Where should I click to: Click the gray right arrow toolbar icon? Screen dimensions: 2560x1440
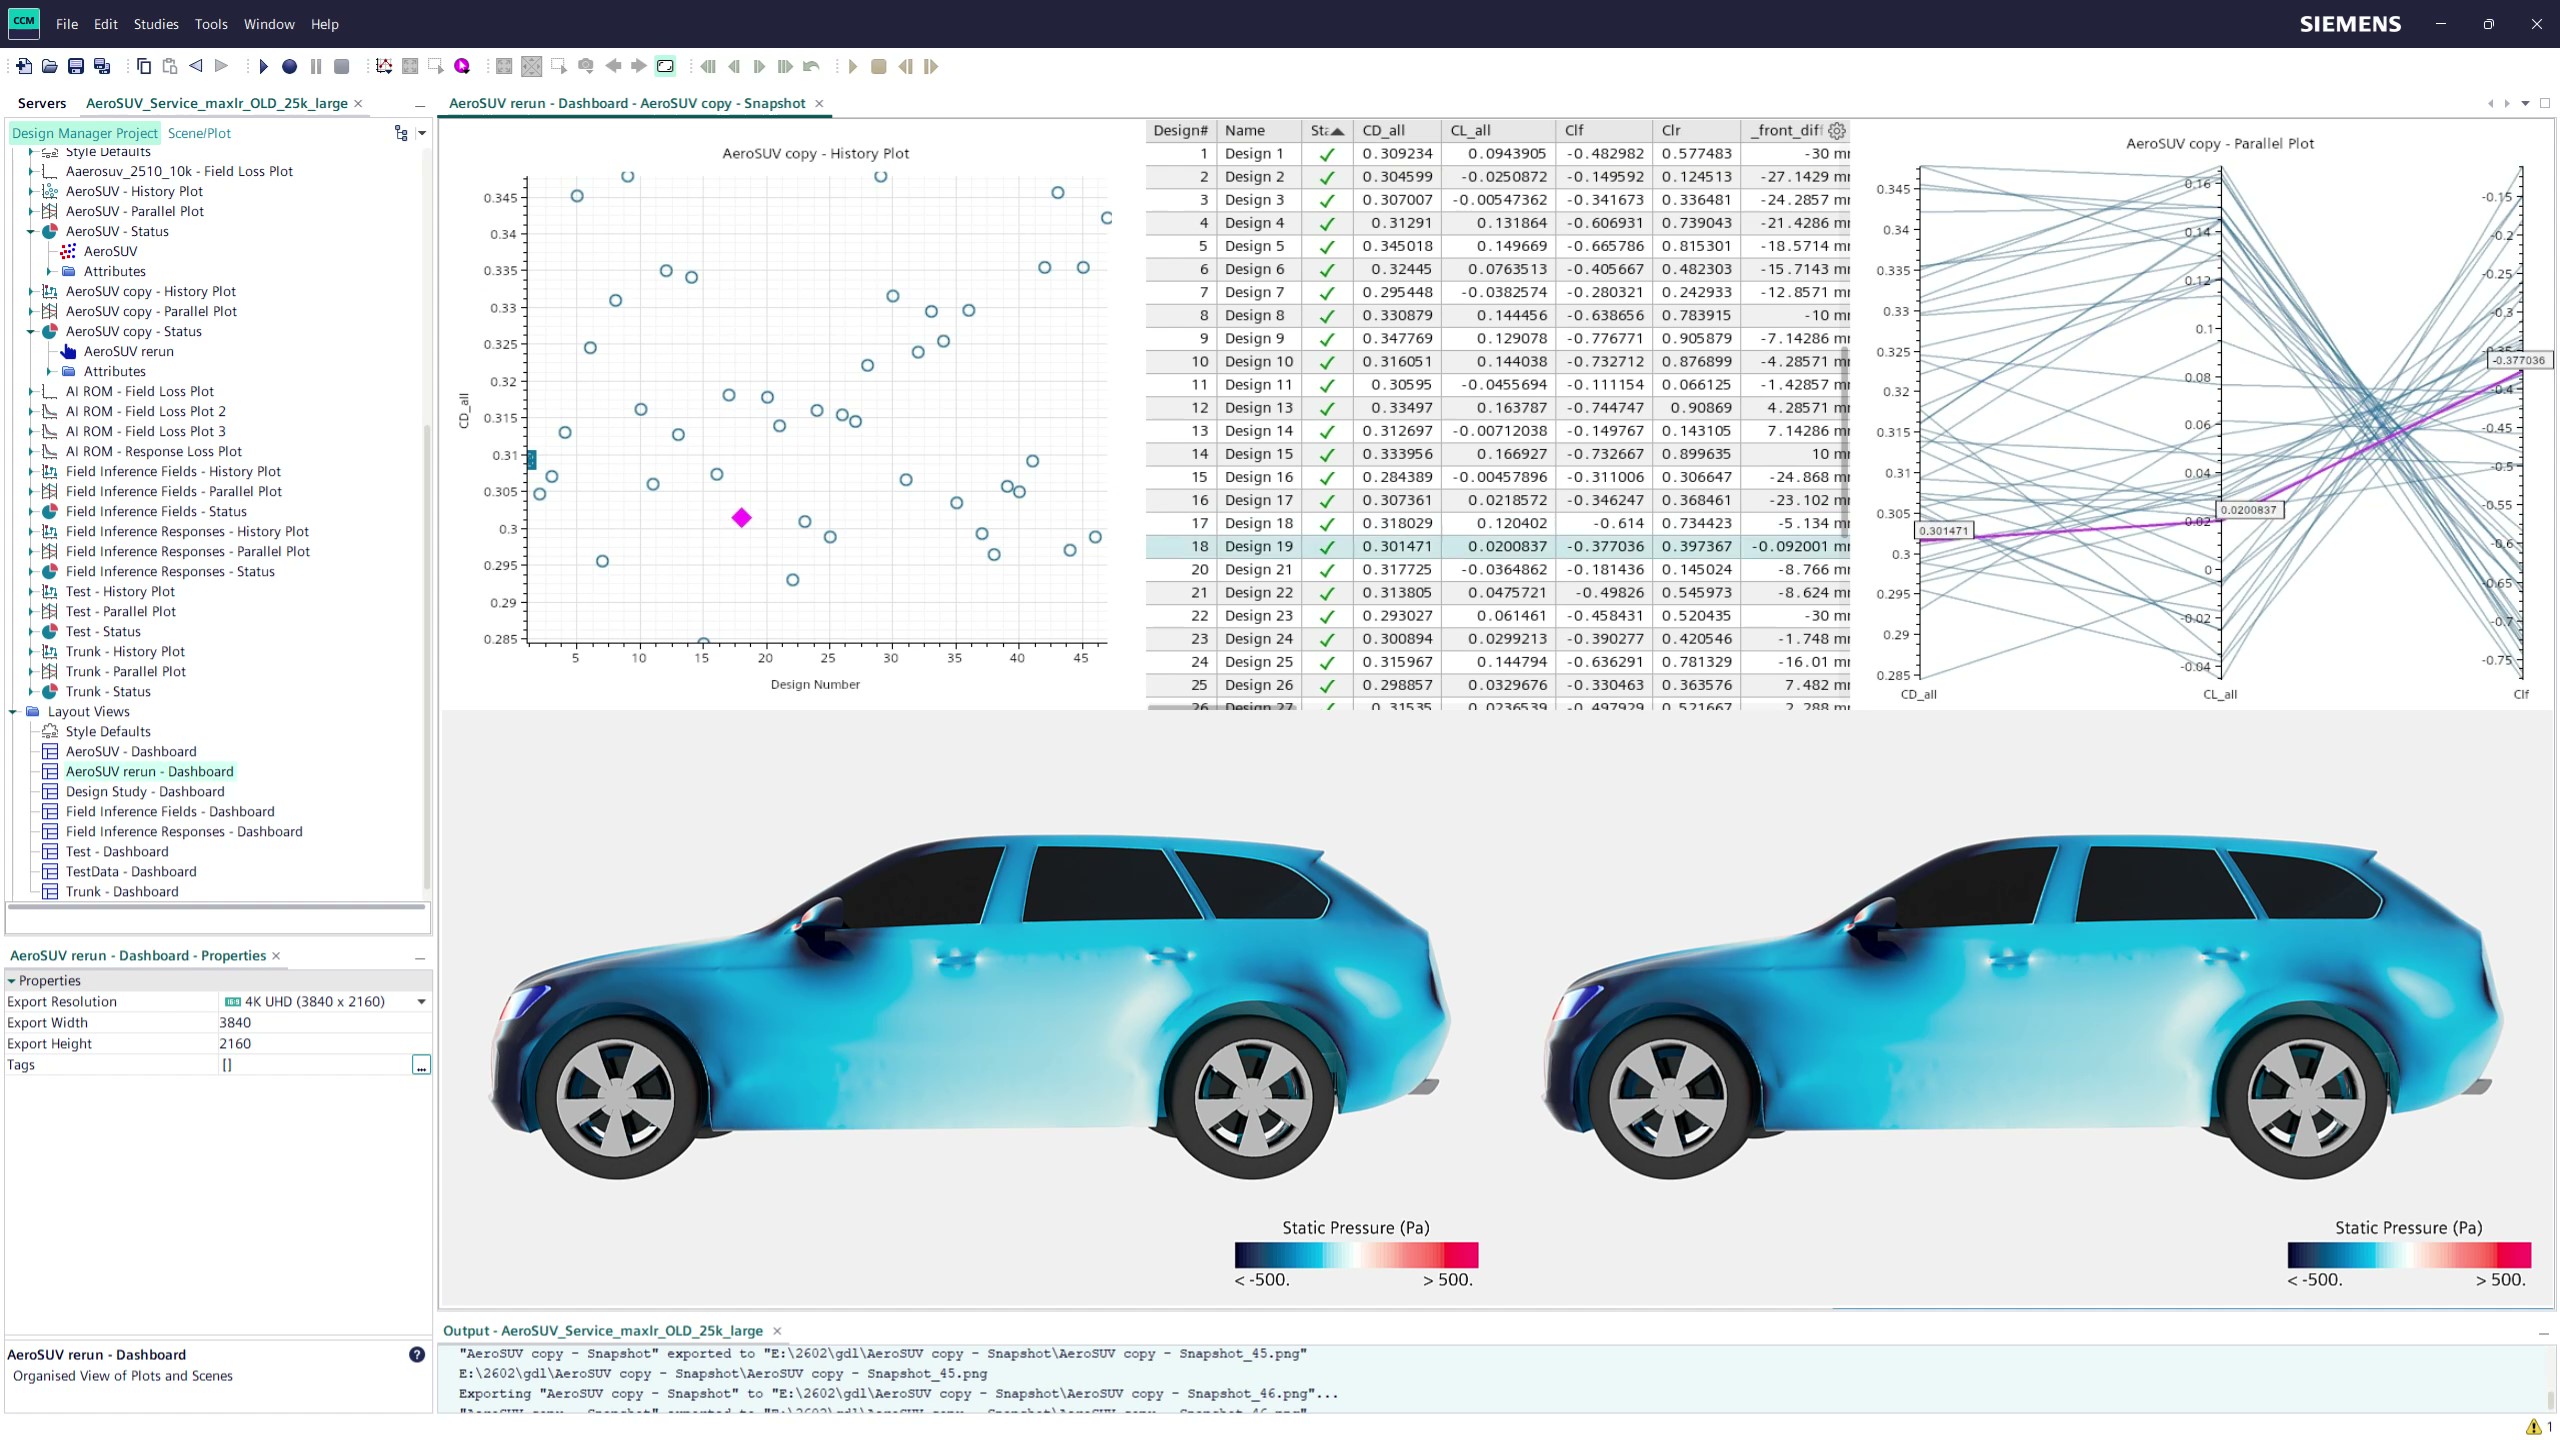coord(639,66)
